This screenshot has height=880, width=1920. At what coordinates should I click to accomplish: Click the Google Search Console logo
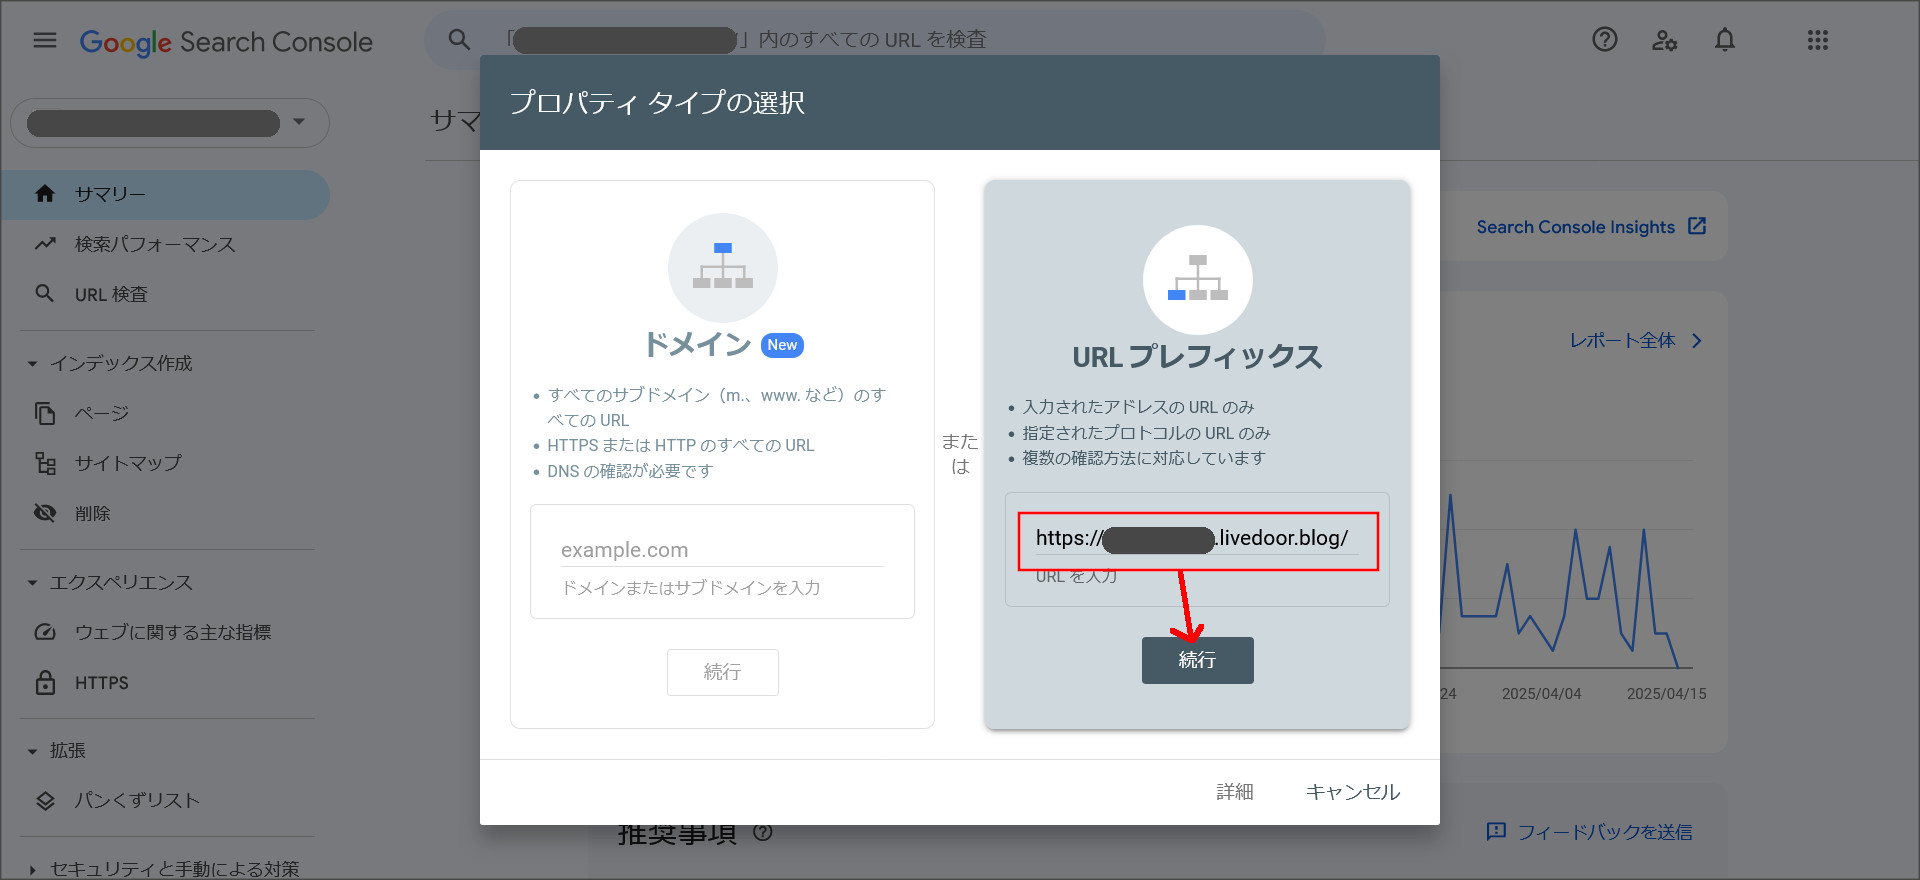click(226, 42)
